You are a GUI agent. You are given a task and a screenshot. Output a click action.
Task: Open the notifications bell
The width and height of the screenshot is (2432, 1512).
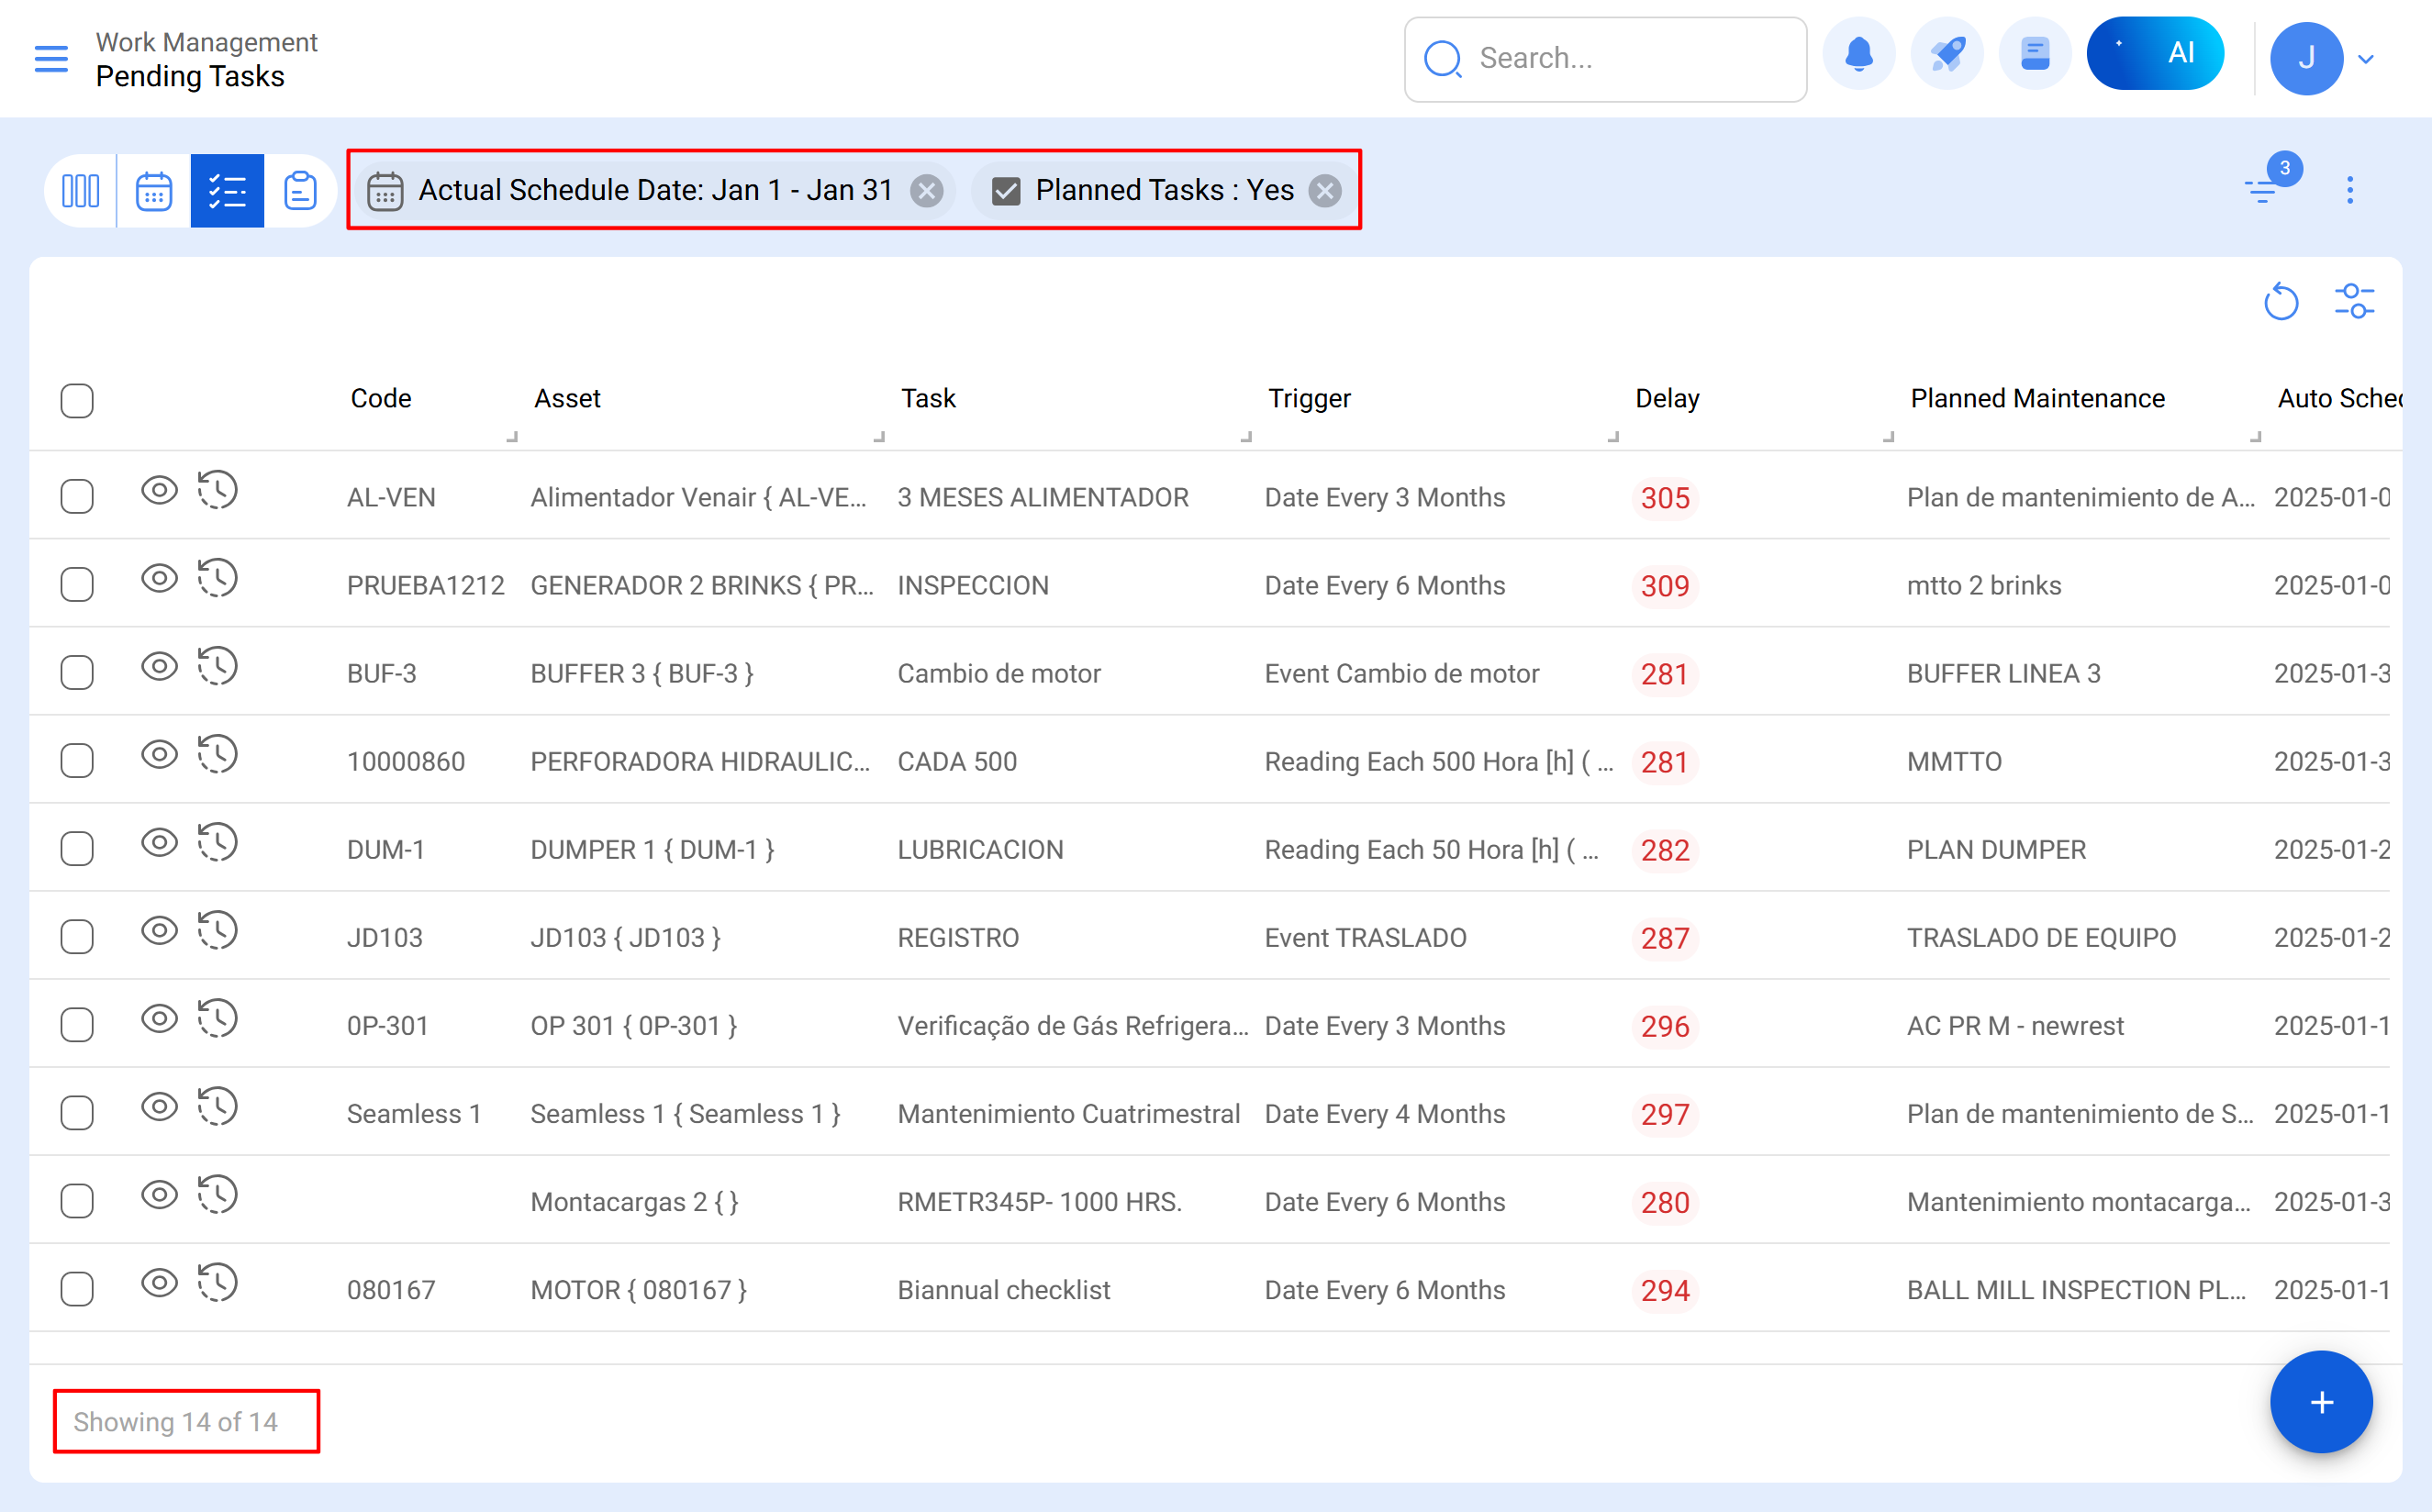coord(1858,55)
